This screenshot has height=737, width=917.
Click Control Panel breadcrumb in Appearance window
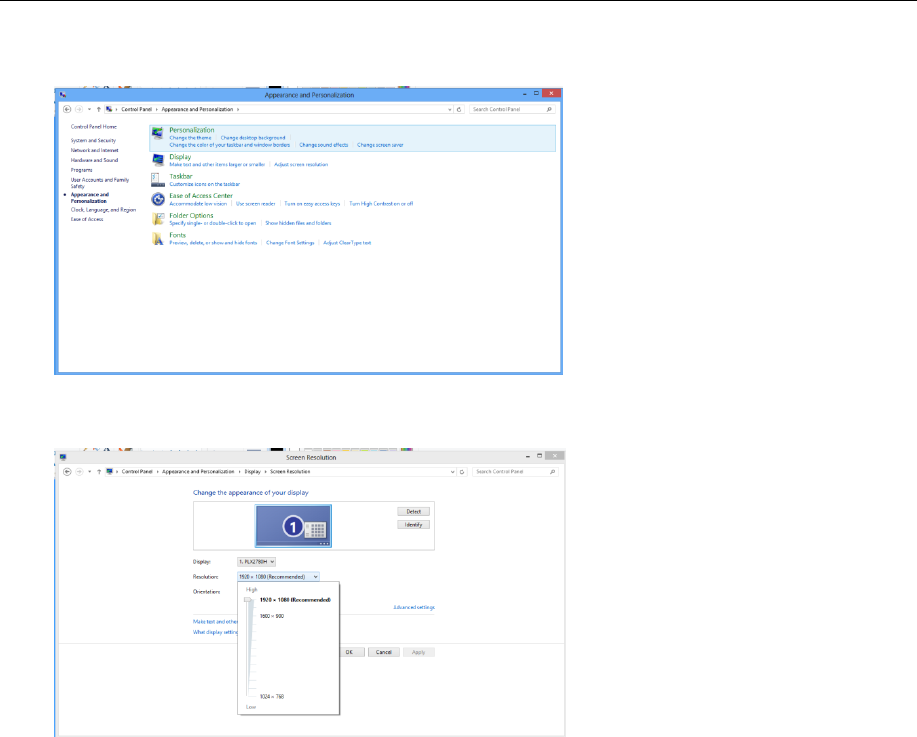click(x=136, y=109)
